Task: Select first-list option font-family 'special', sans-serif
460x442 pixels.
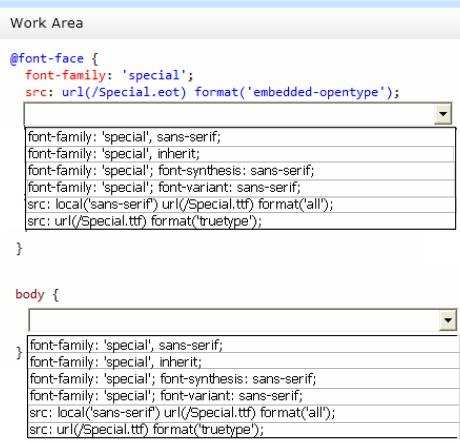Action: [240, 137]
